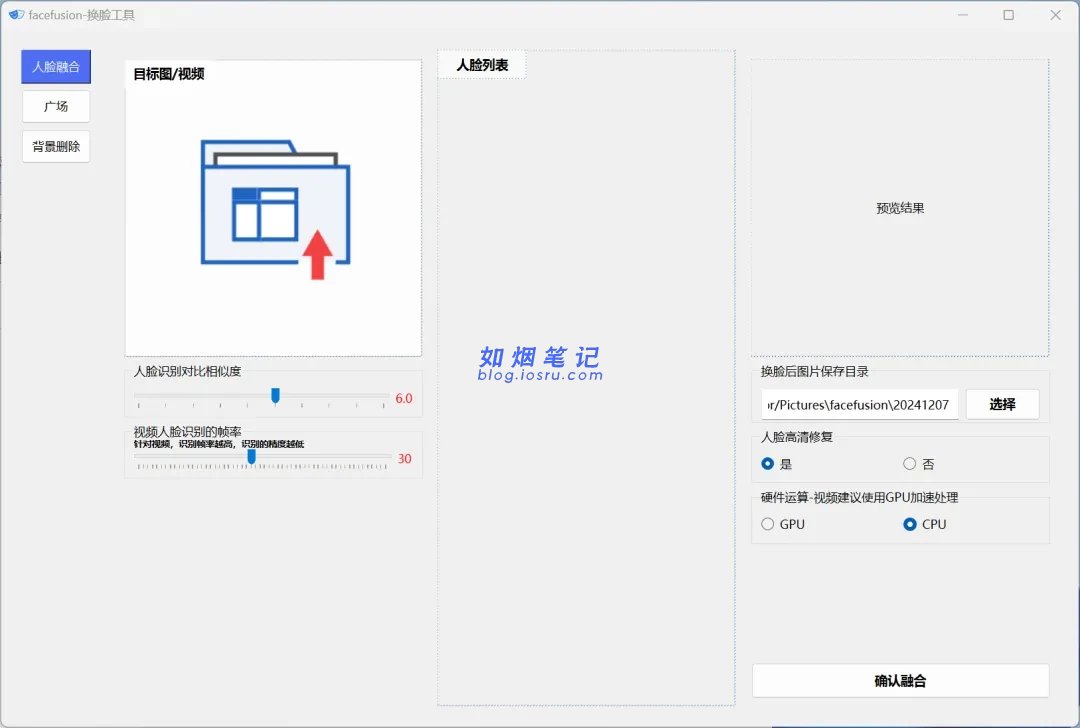
Task: Select 是 for 人脸高清修复
Action: pyautogui.click(x=768, y=464)
